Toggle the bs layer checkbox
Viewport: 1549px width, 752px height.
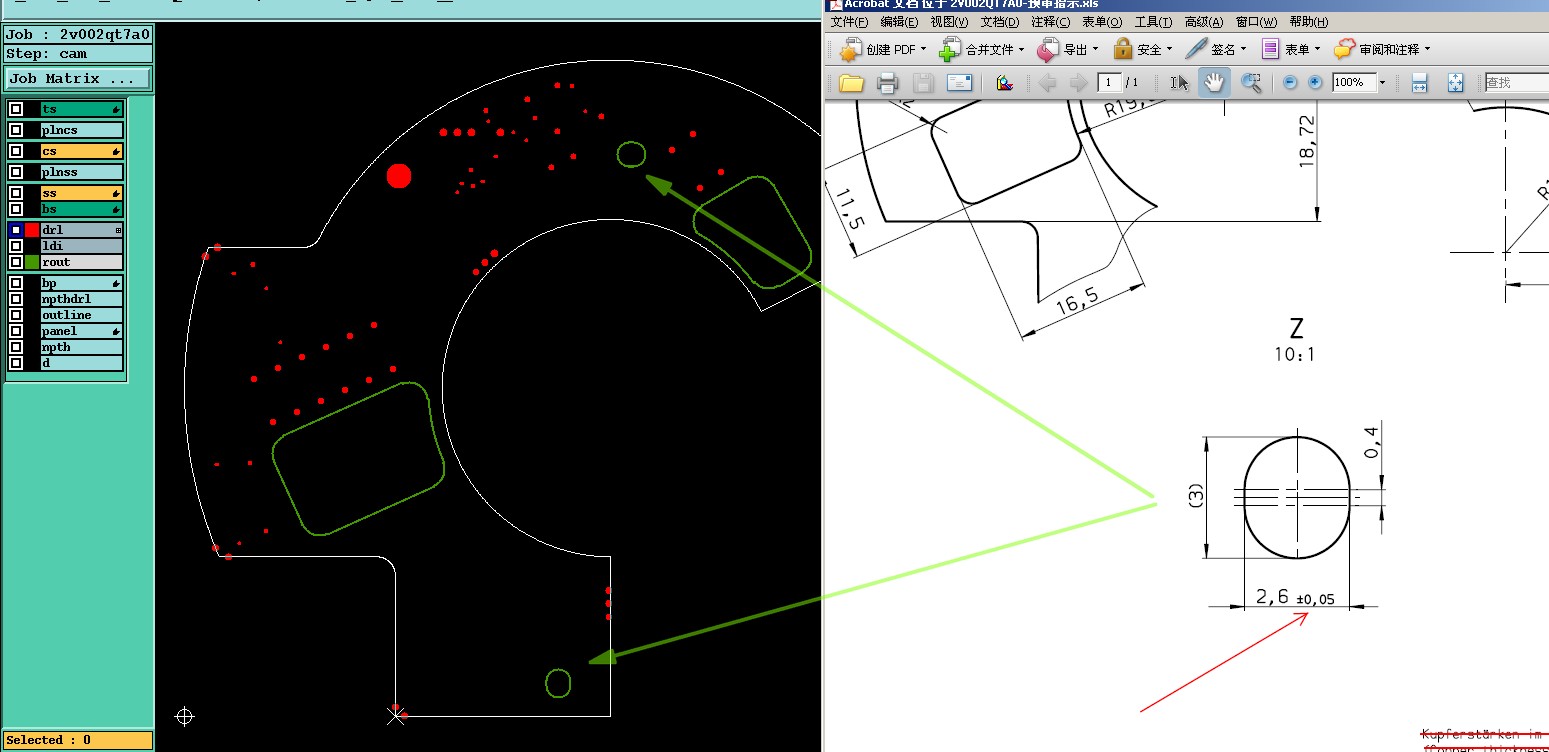pyautogui.click(x=16, y=209)
